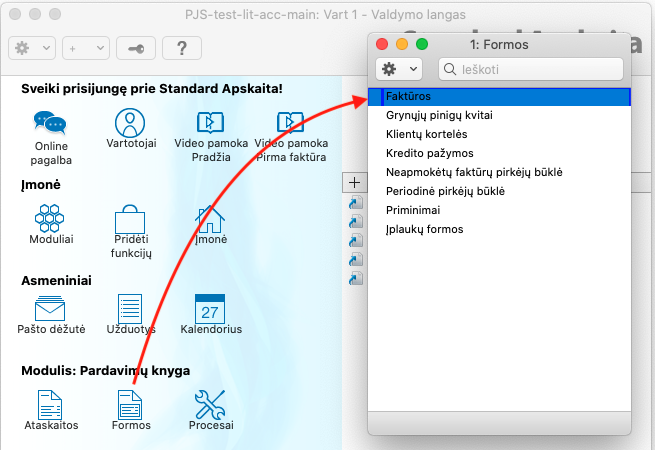Viewport: 655px width, 450px height.
Task: Click the Procesai tools icon
Action: pos(210,405)
